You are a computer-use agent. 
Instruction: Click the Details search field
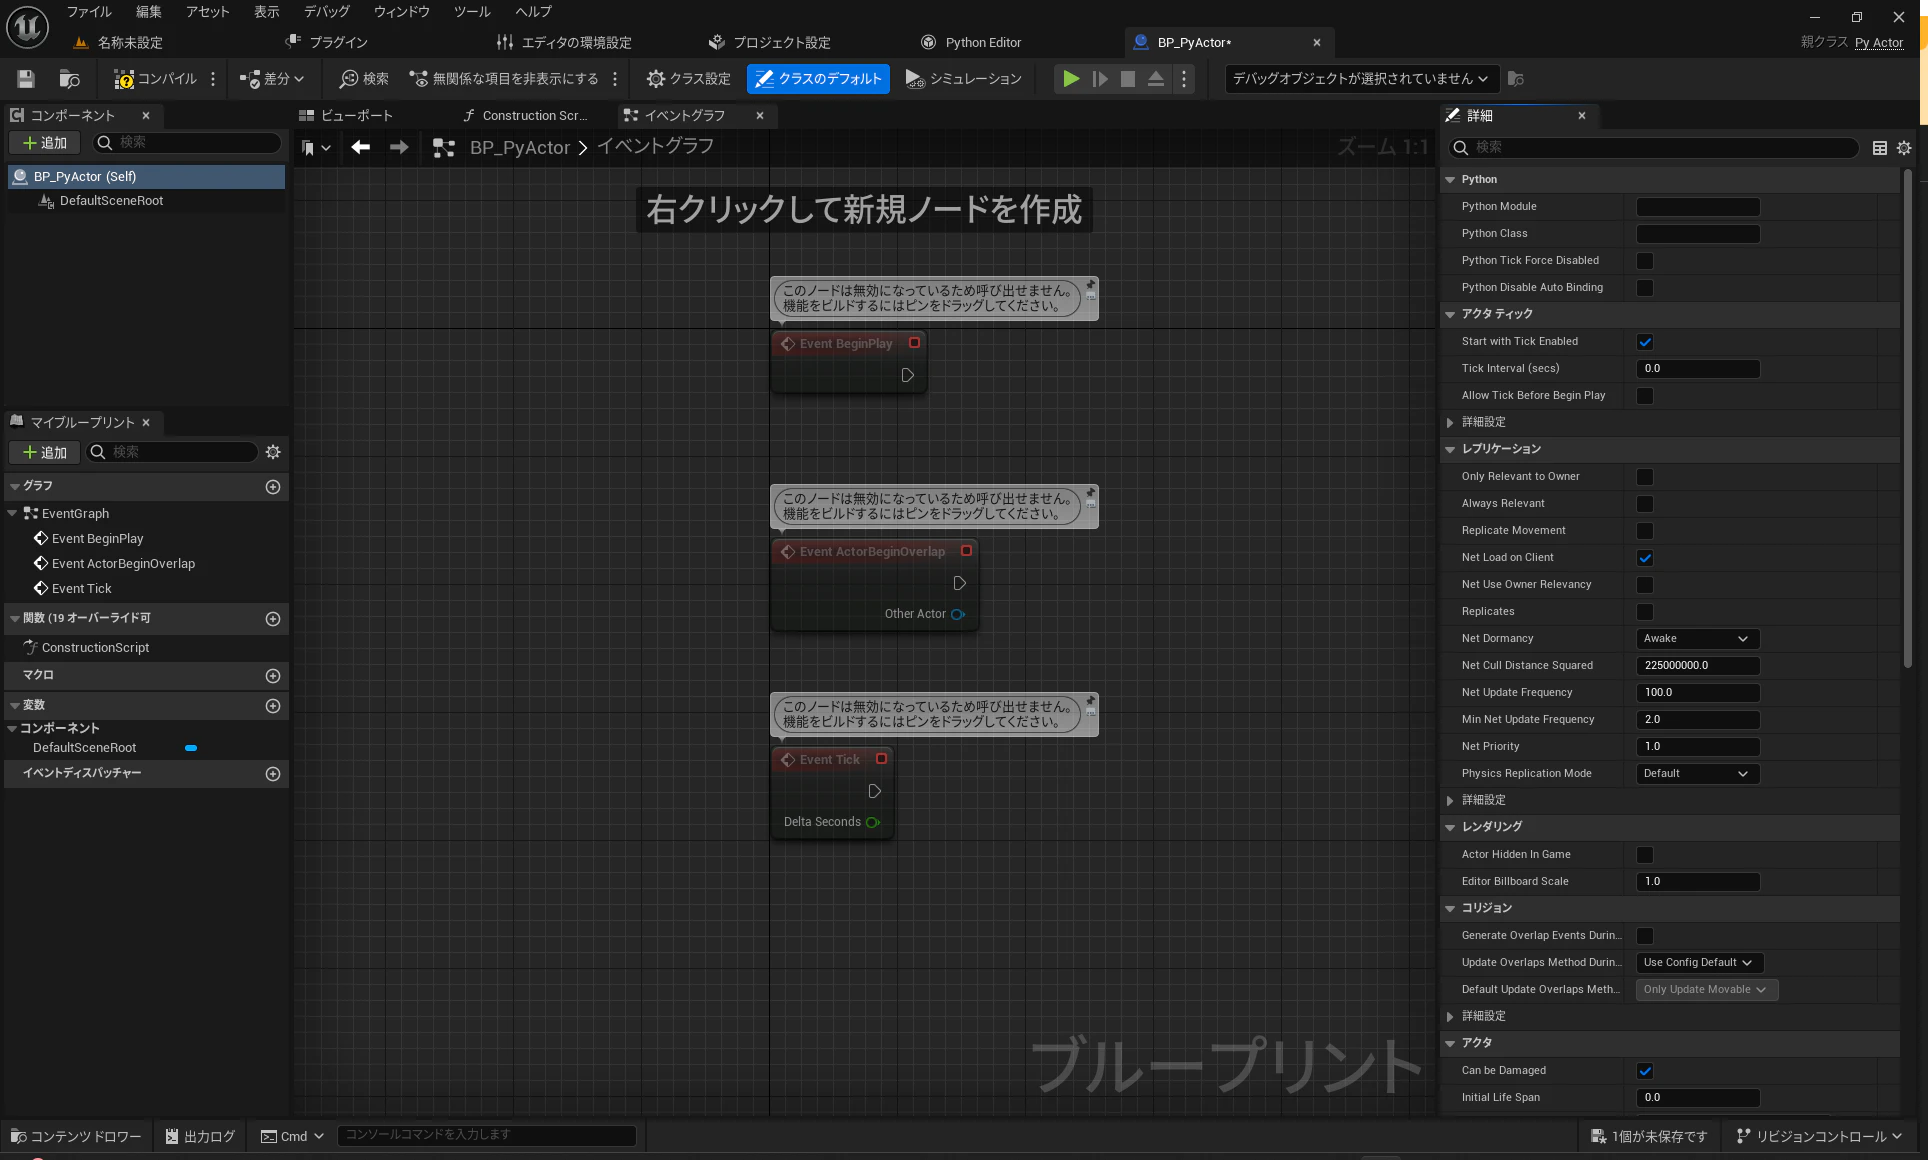(1655, 148)
